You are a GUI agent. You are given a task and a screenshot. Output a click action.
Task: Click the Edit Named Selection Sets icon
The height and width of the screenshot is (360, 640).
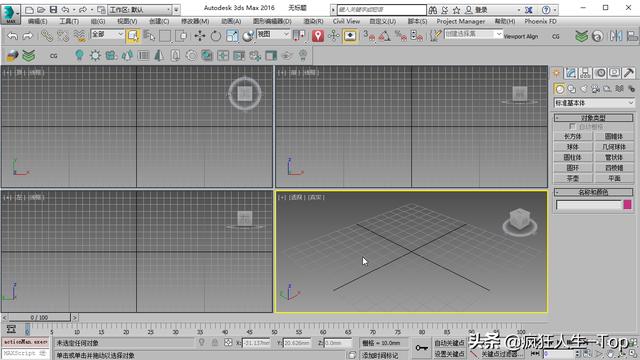pyautogui.click(x=435, y=36)
